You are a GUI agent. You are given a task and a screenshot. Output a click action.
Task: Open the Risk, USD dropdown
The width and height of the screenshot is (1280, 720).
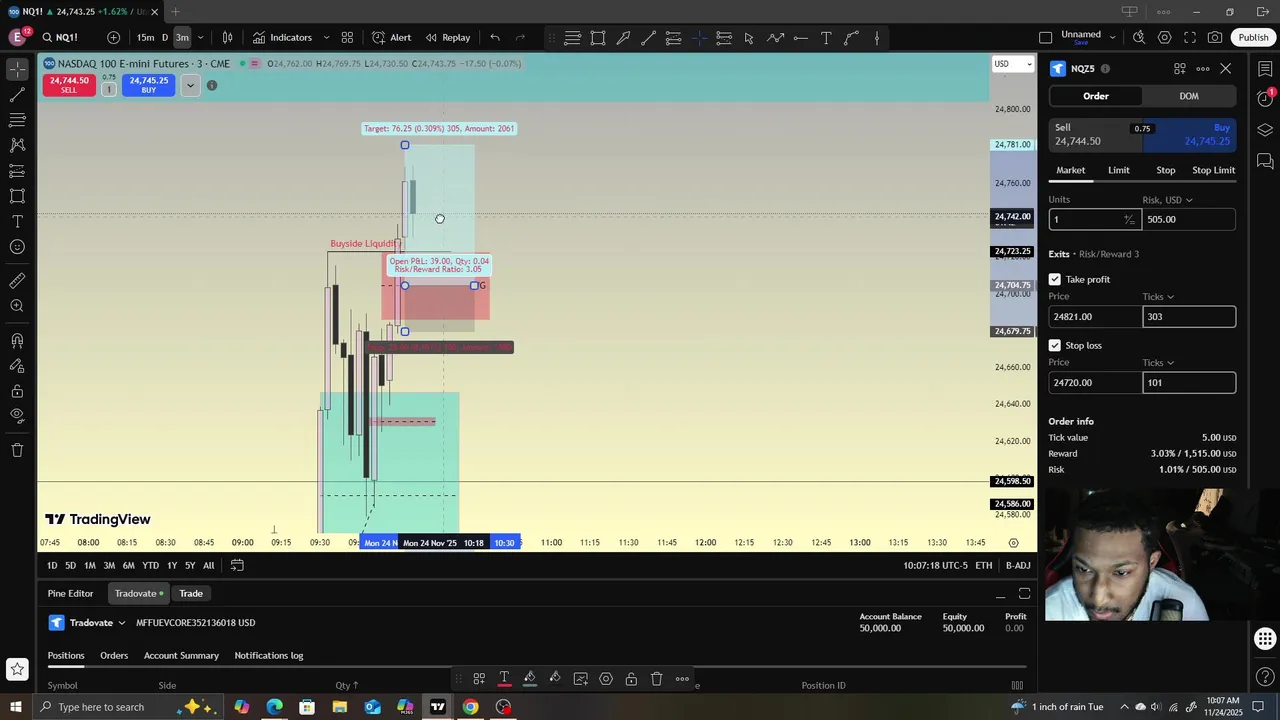[x=1167, y=200]
